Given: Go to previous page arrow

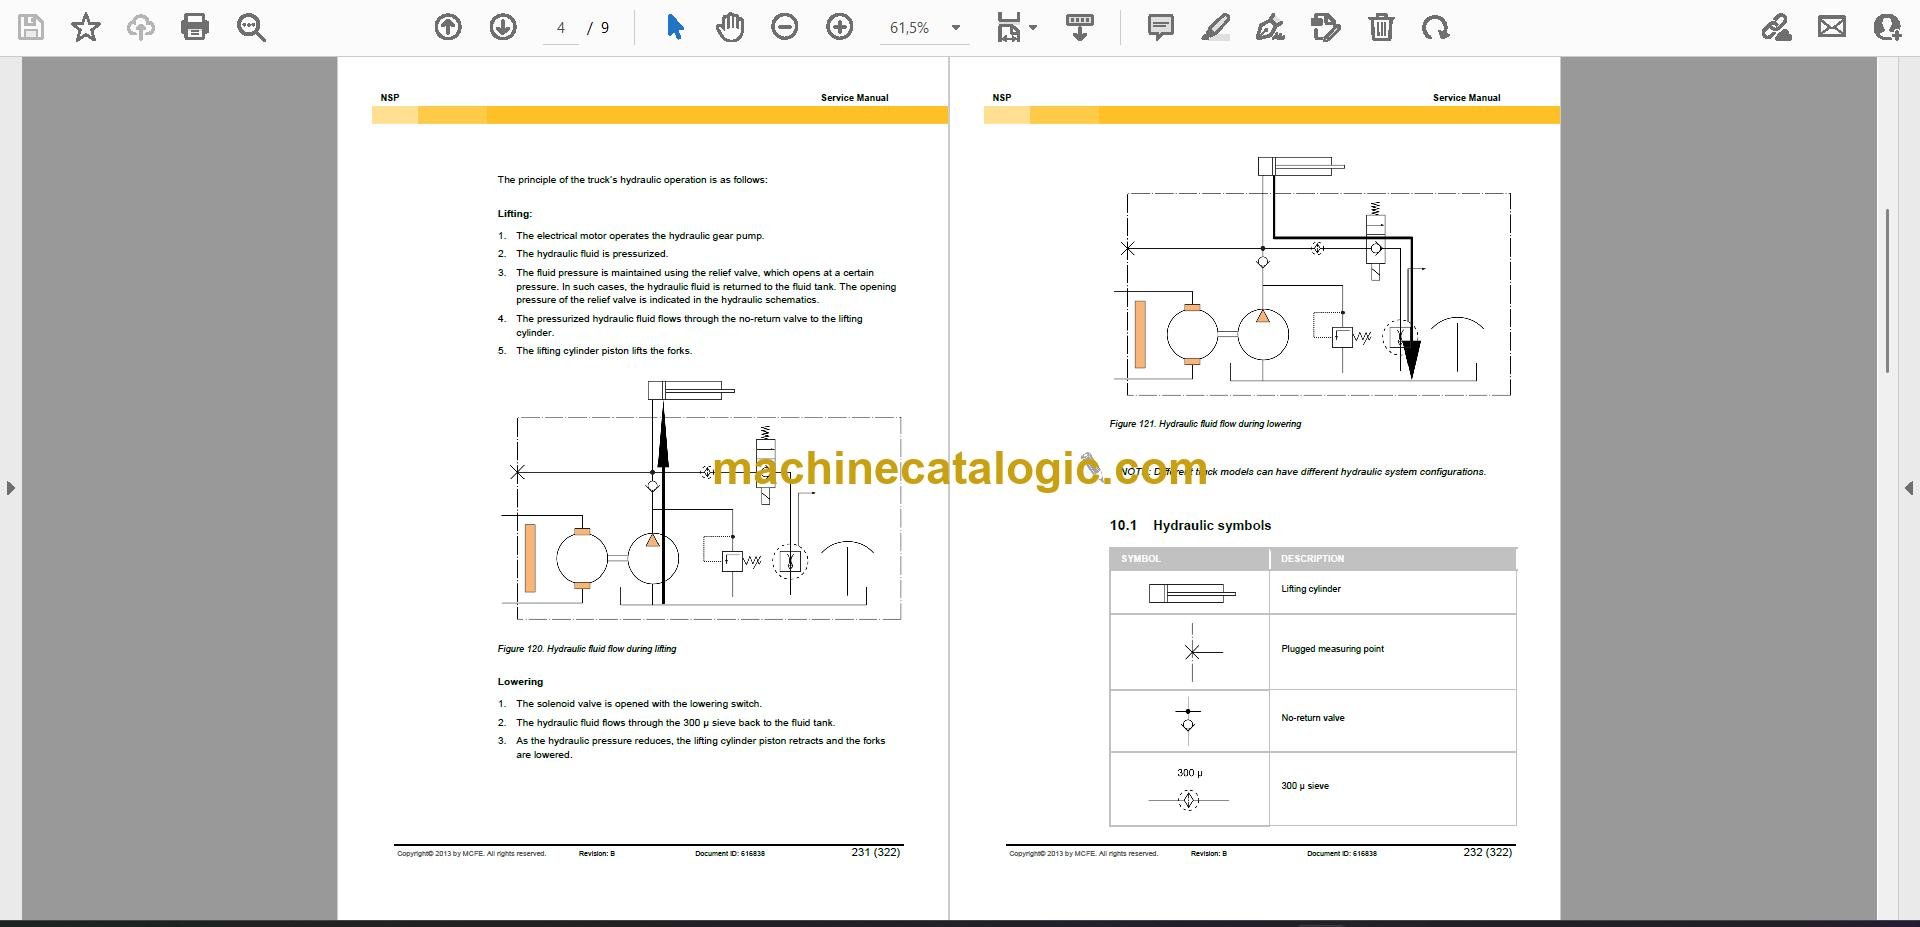Looking at the screenshot, I should (x=448, y=28).
